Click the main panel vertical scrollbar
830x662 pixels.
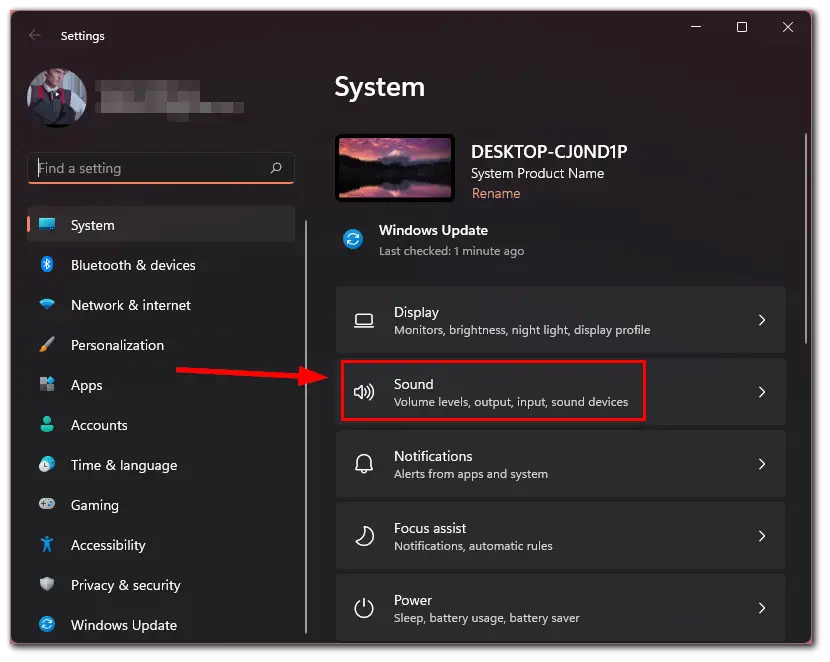tap(806, 238)
